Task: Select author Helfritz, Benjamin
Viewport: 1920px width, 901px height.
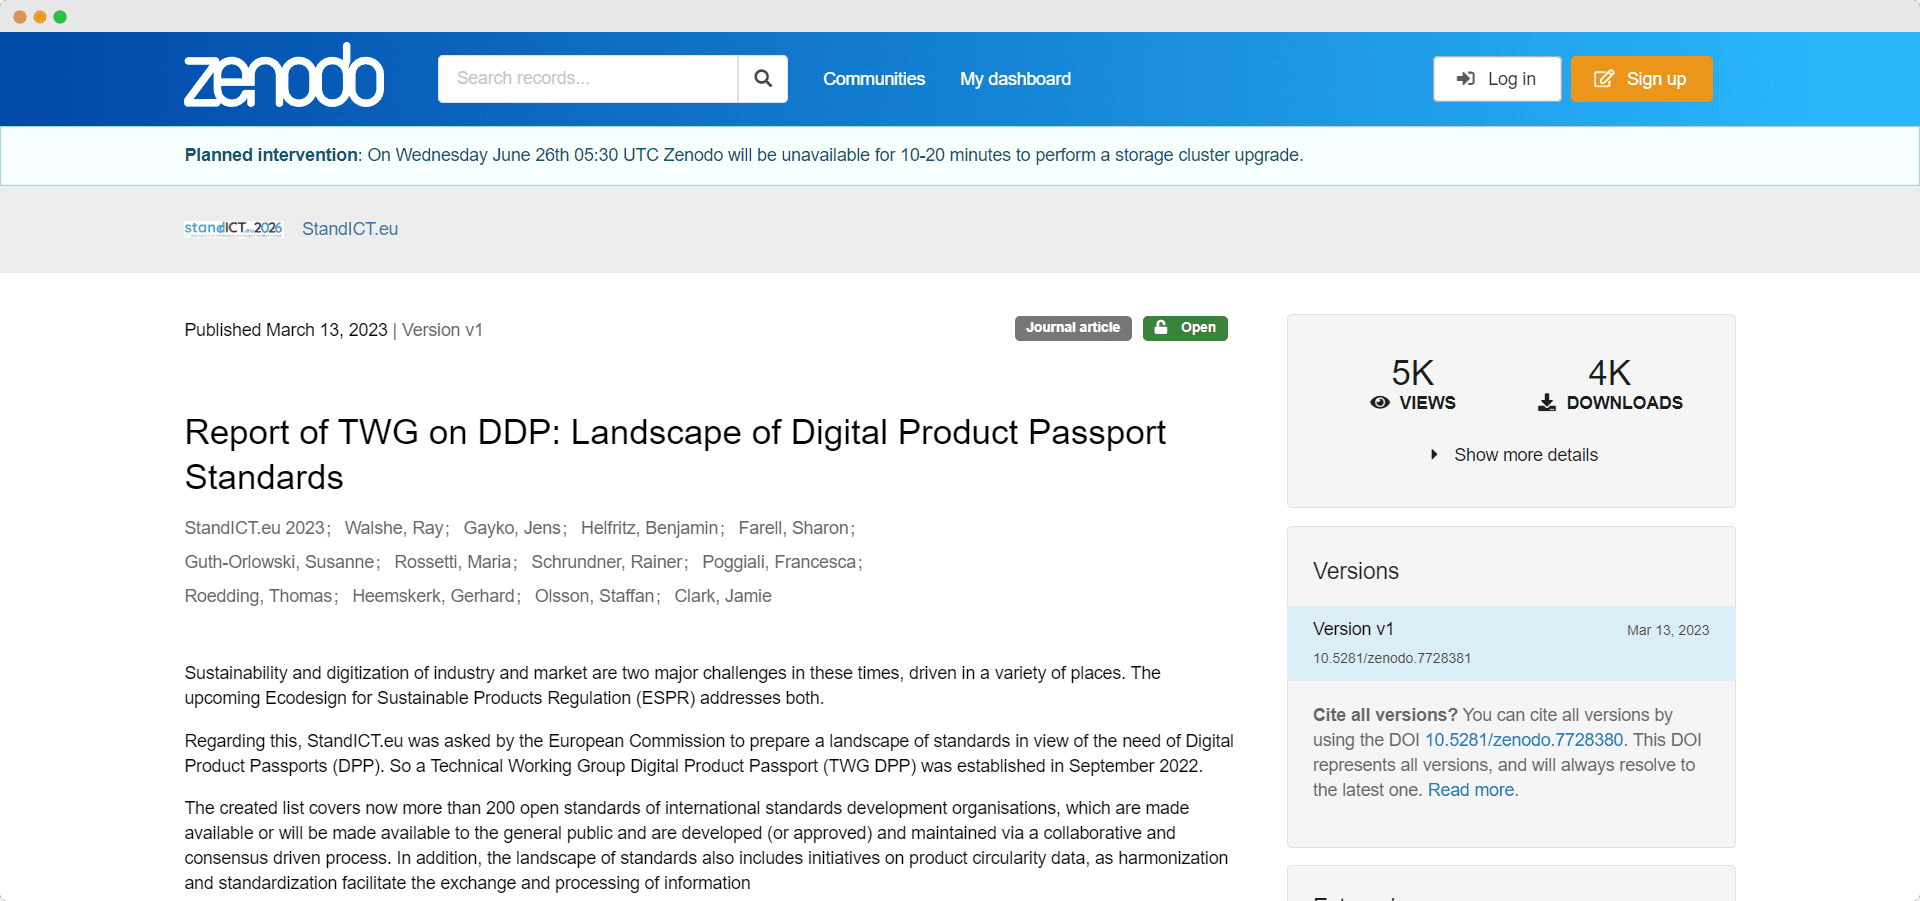Action: click(x=650, y=528)
